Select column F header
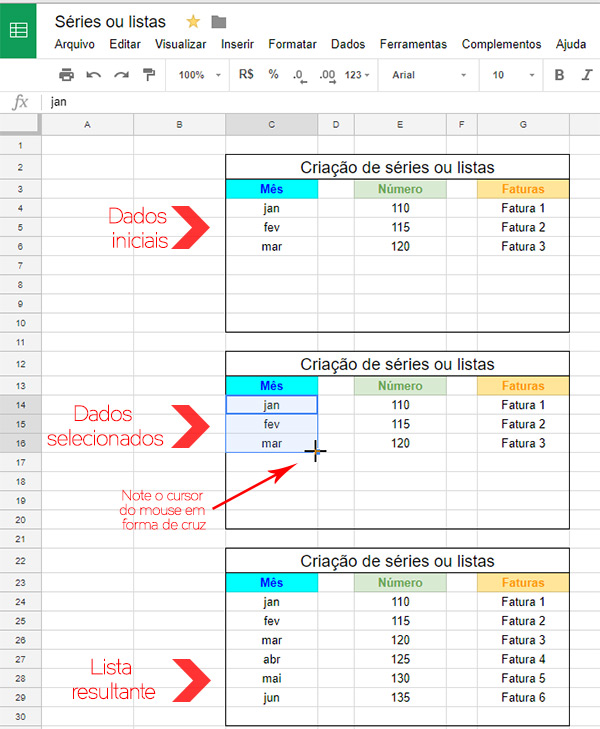The width and height of the screenshot is (600, 729). click(462, 125)
